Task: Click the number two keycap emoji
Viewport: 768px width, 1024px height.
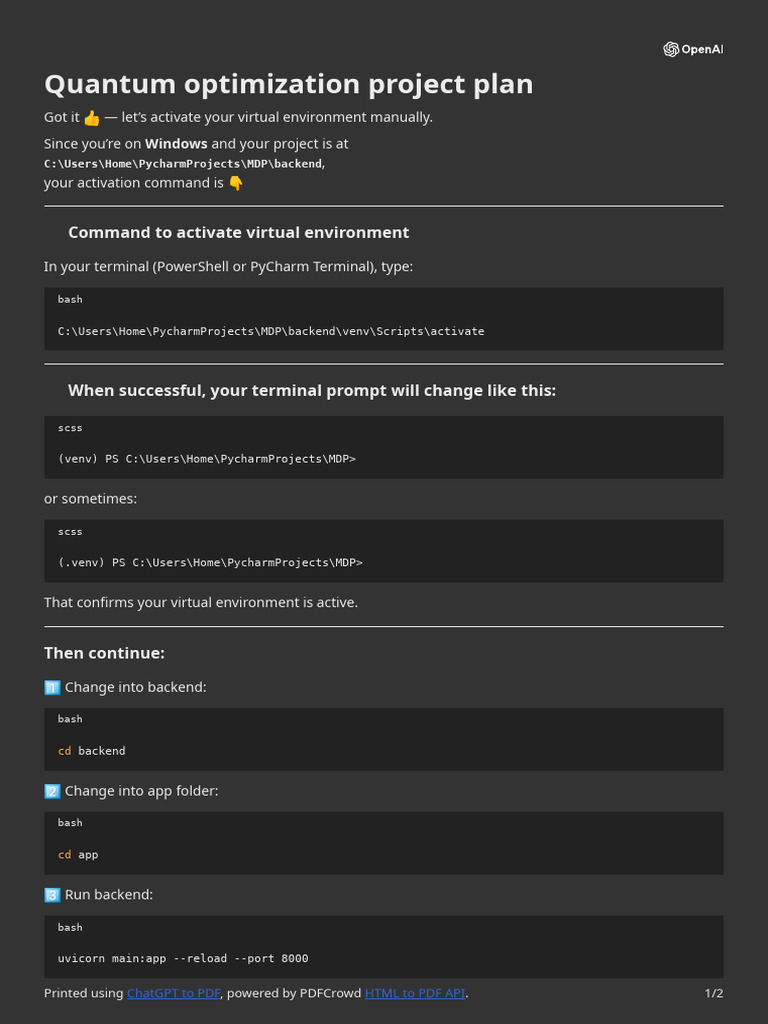Action: (52, 792)
